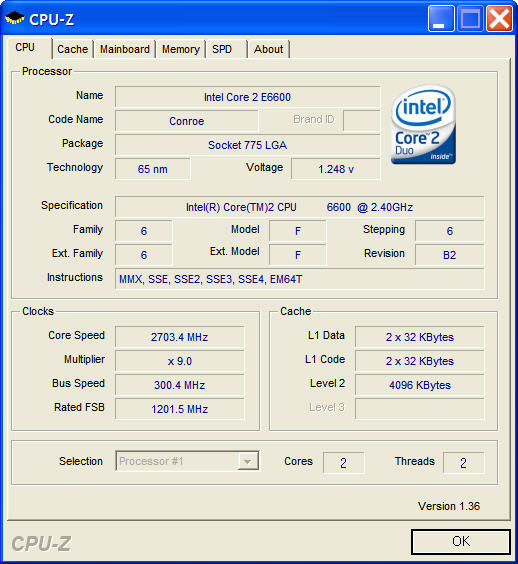Click the Processor #1 selection combo box
Image resolution: width=518 pixels, height=564 pixels.
click(187, 461)
